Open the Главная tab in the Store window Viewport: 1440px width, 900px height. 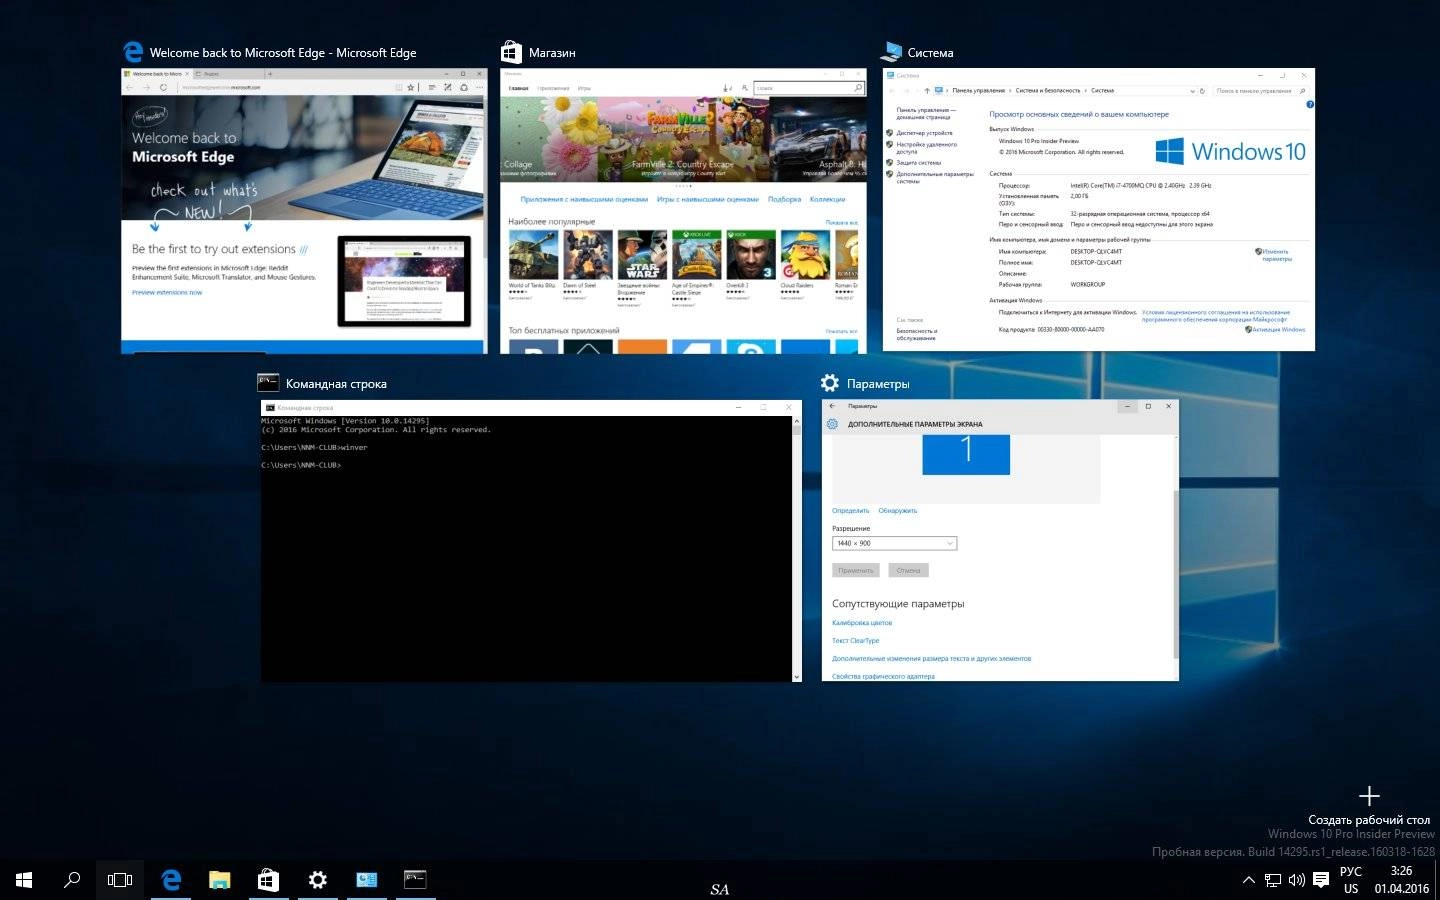518,88
